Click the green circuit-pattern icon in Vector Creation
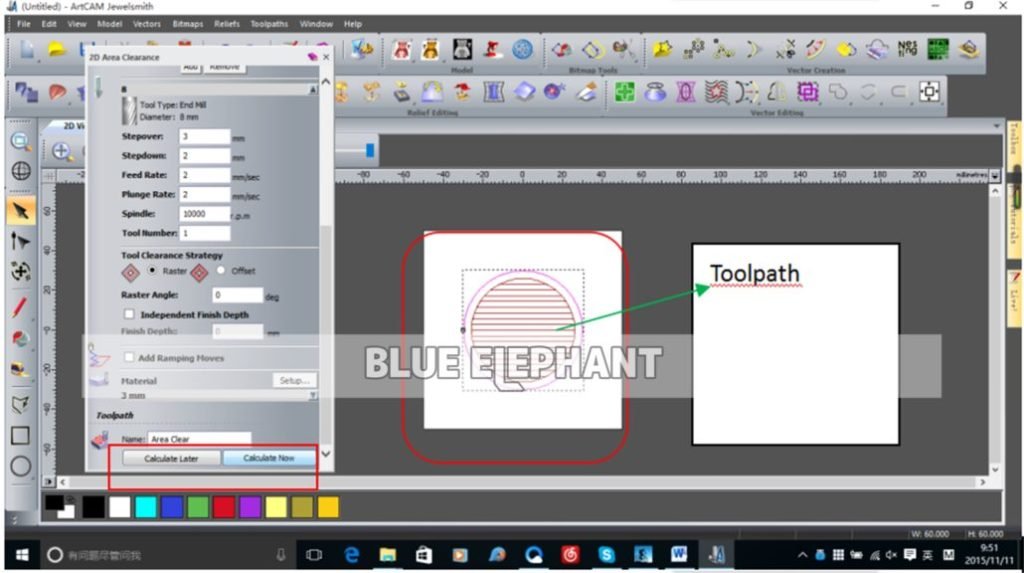 point(938,49)
